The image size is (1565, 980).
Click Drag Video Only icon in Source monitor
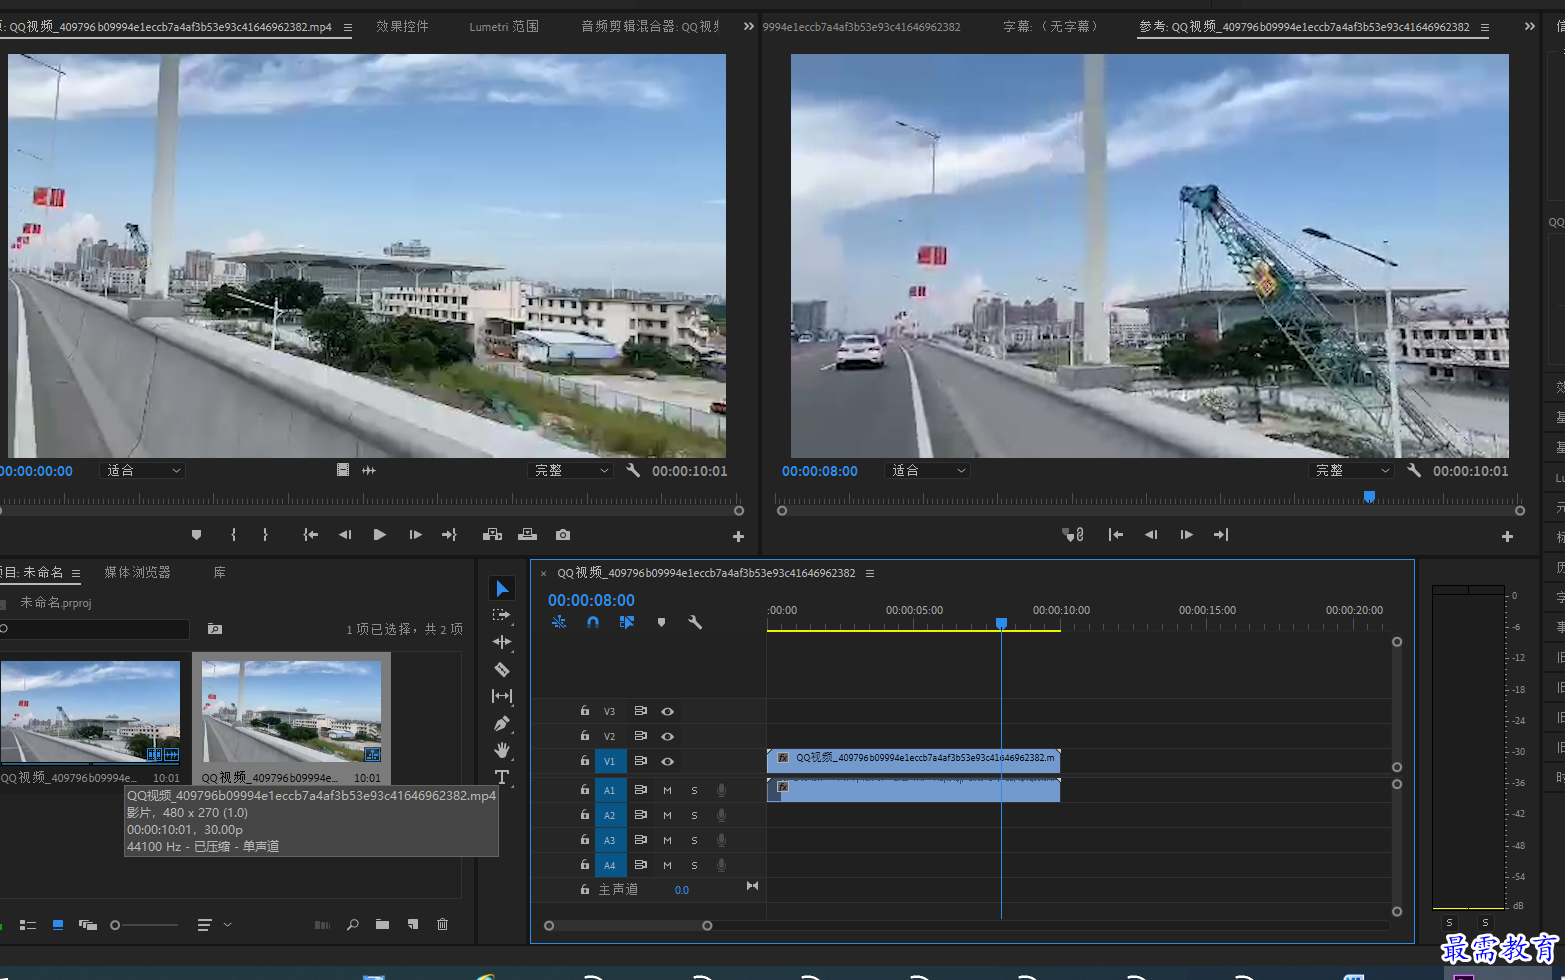pos(343,470)
